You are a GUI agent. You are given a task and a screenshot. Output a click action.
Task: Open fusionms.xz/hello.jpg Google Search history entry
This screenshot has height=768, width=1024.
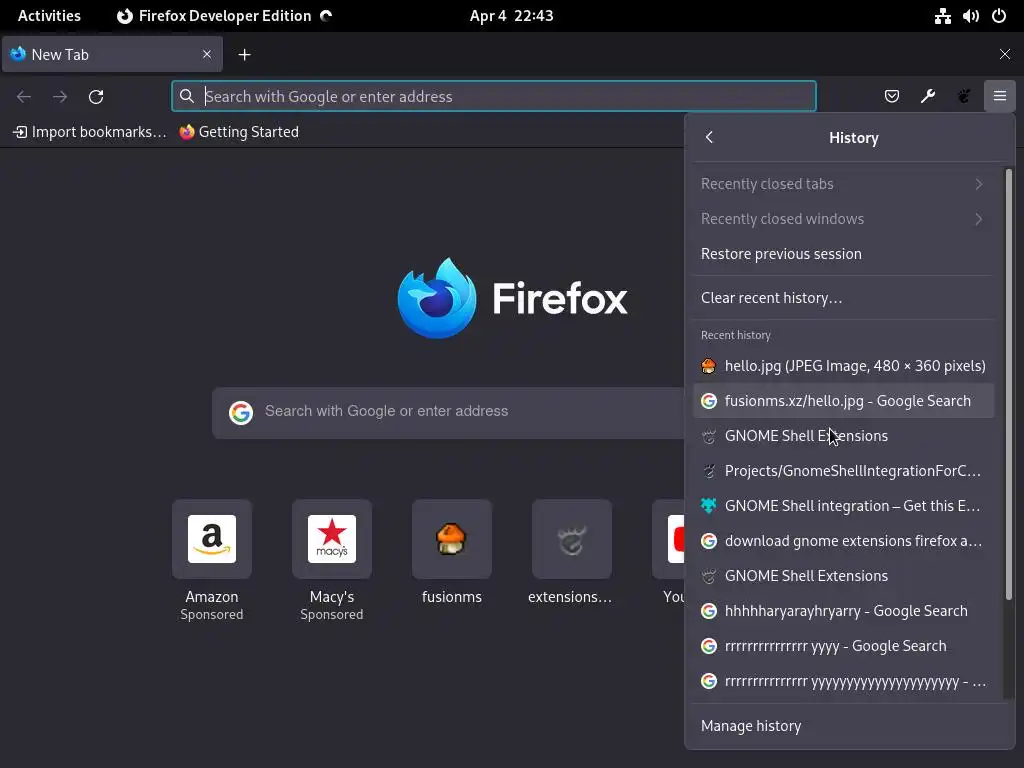click(843, 401)
